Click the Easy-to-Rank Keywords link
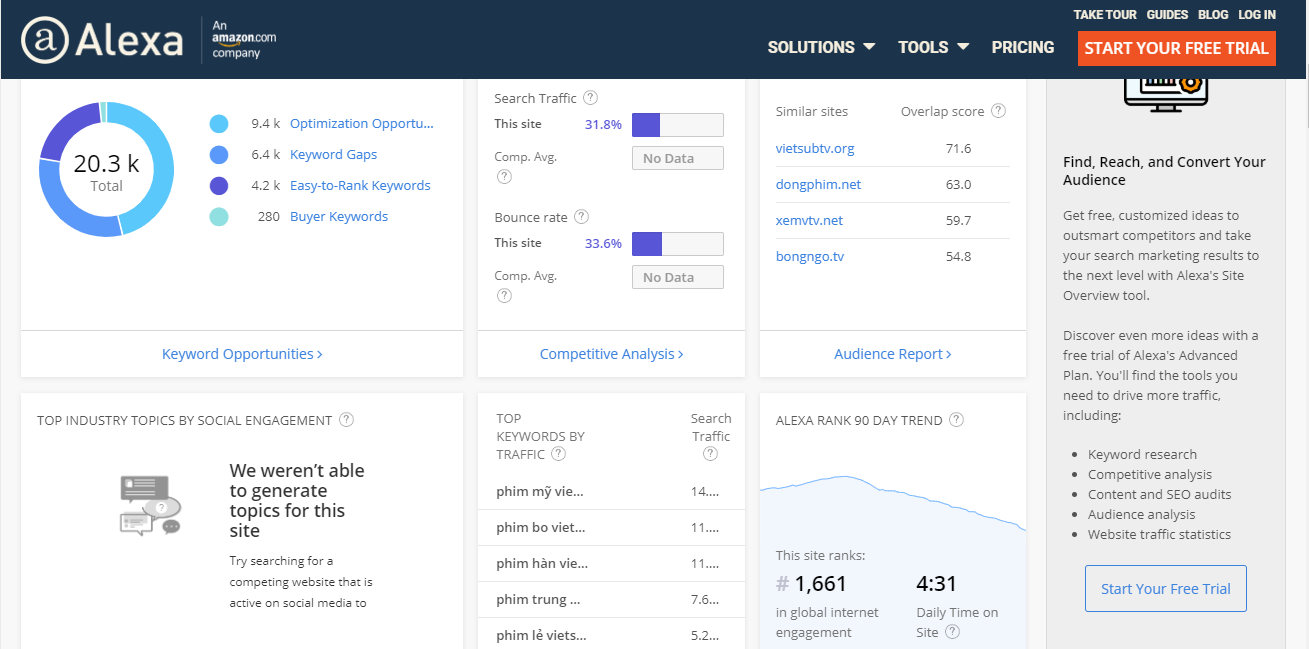The image size is (1309, 649). point(360,185)
